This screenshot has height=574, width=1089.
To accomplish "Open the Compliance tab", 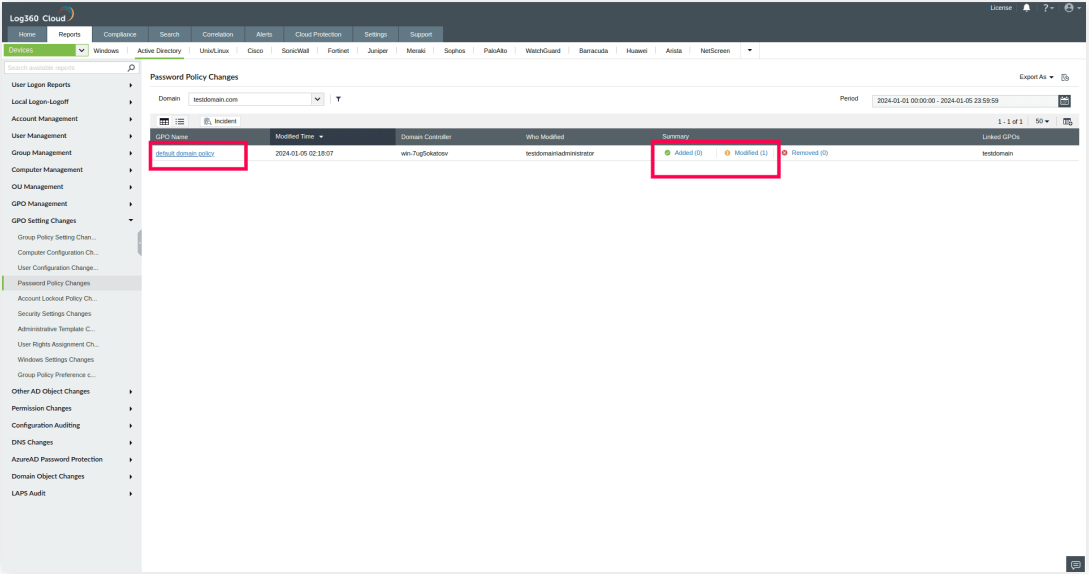I will pyautogui.click(x=120, y=35).
